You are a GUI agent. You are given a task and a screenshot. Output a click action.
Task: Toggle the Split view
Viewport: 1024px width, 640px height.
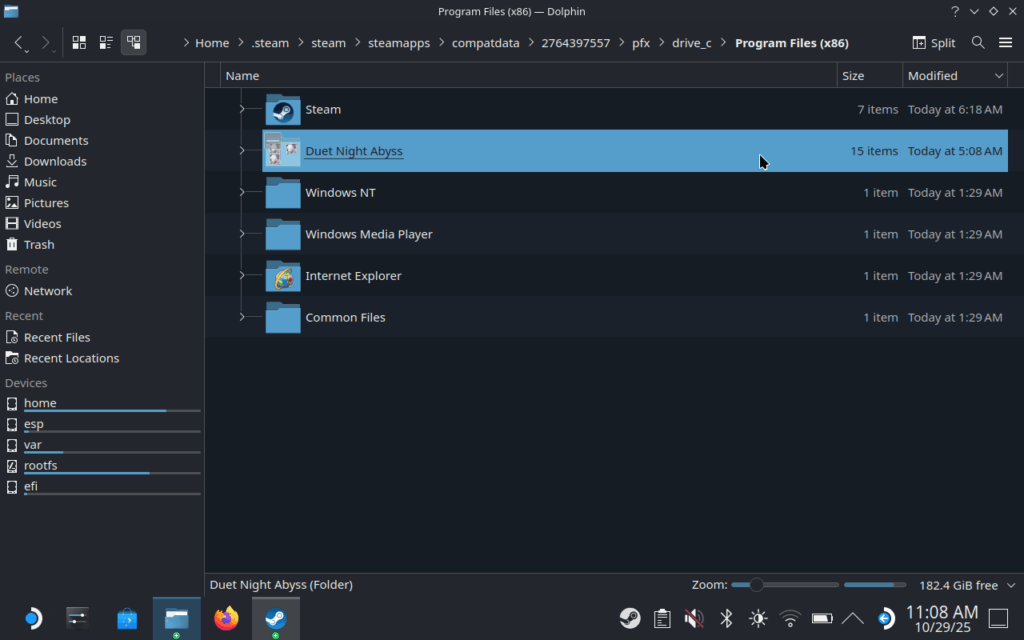point(933,42)
